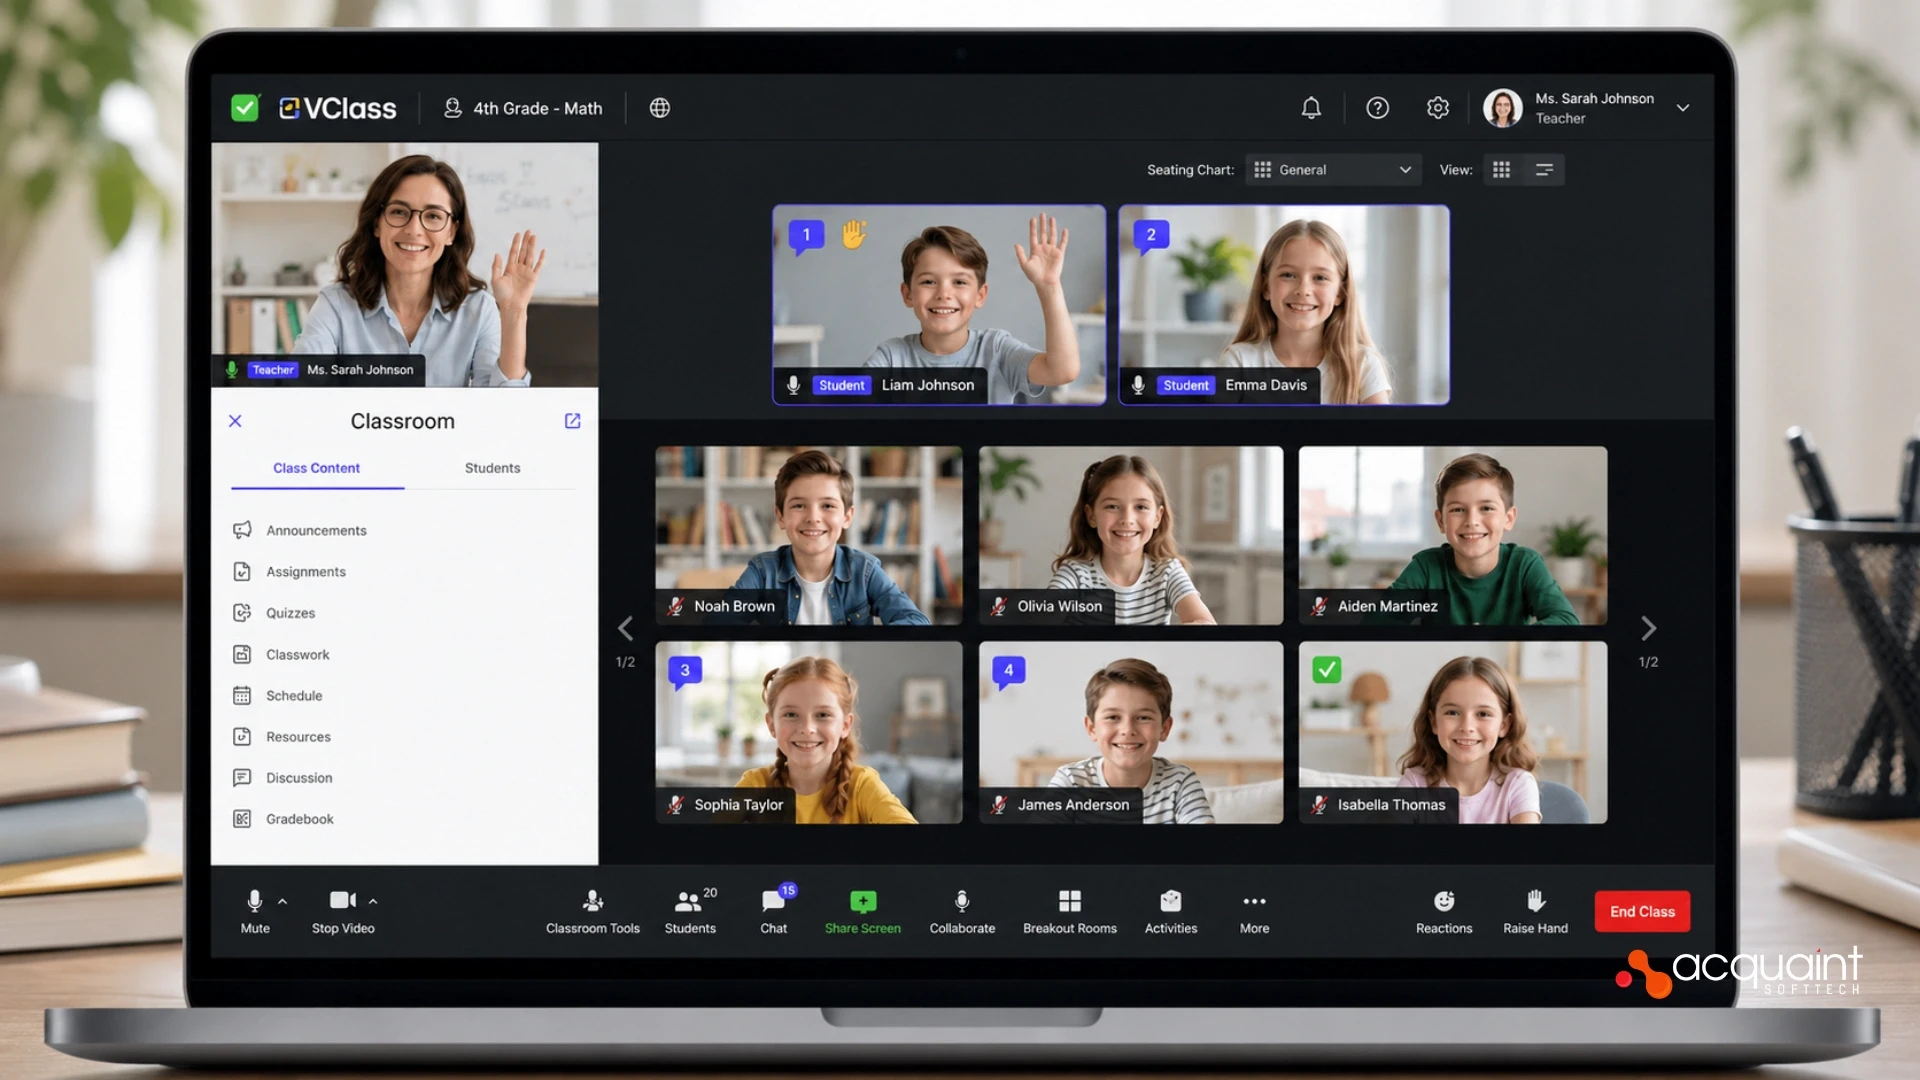Toggle Stop Video camera button
The image size is (1920, 1080).
tap(343, 911)
